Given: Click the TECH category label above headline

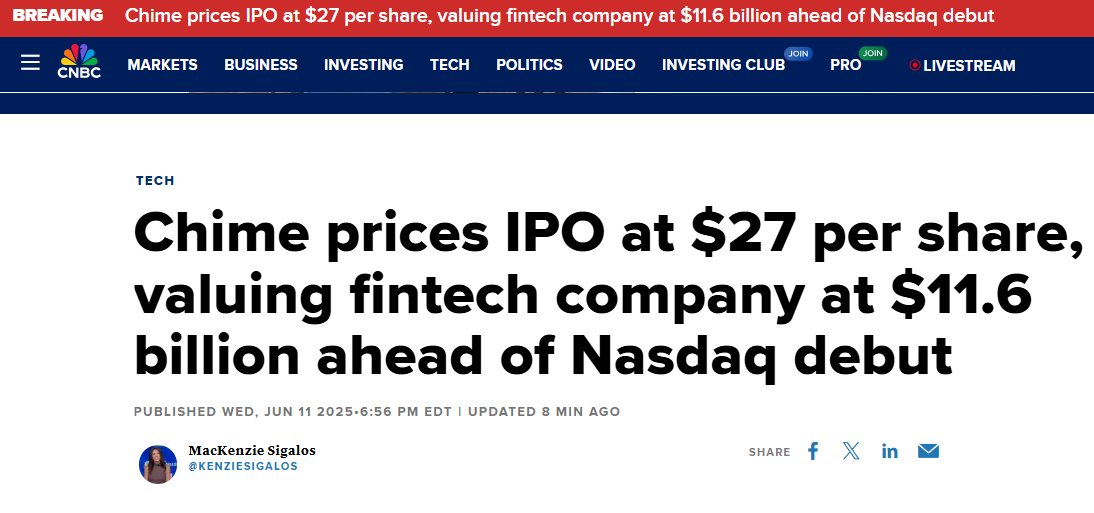Looking at the screenshot, I should coord(155,181).
